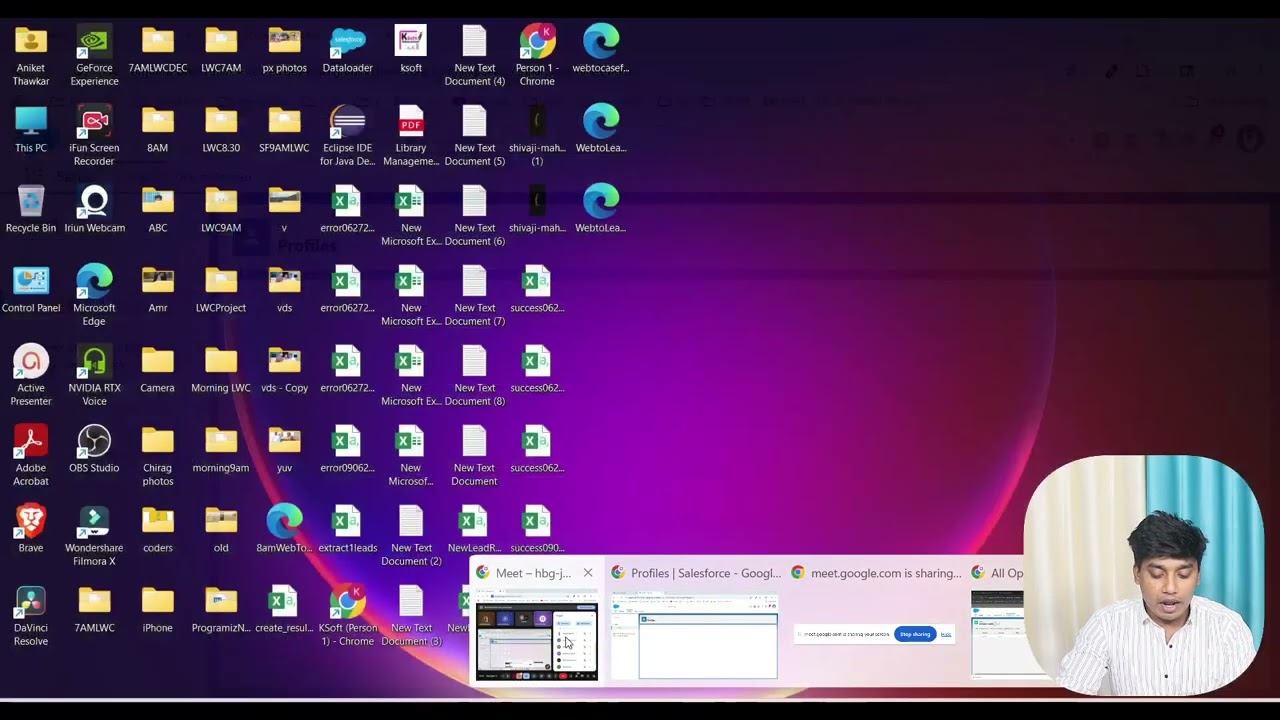
Task: Click the New Text Document (7) file
Action: [474, 296]
